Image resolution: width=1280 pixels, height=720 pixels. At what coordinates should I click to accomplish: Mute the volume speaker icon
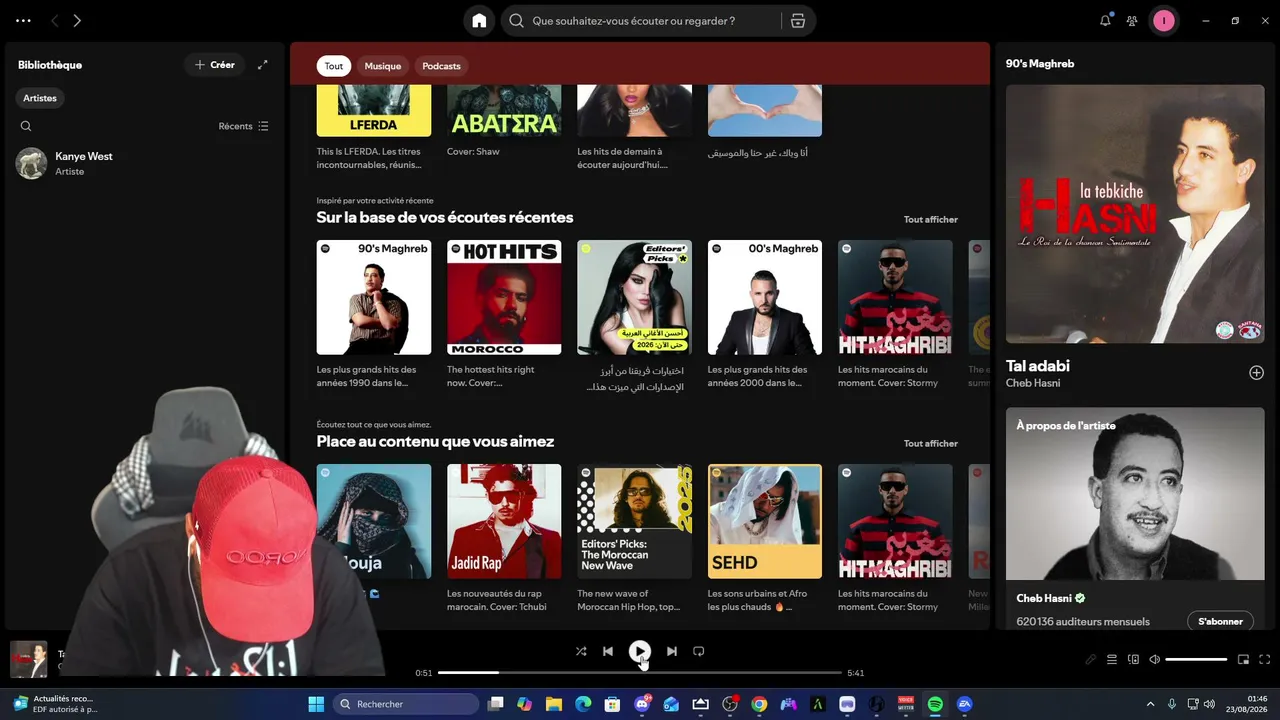1155,660
